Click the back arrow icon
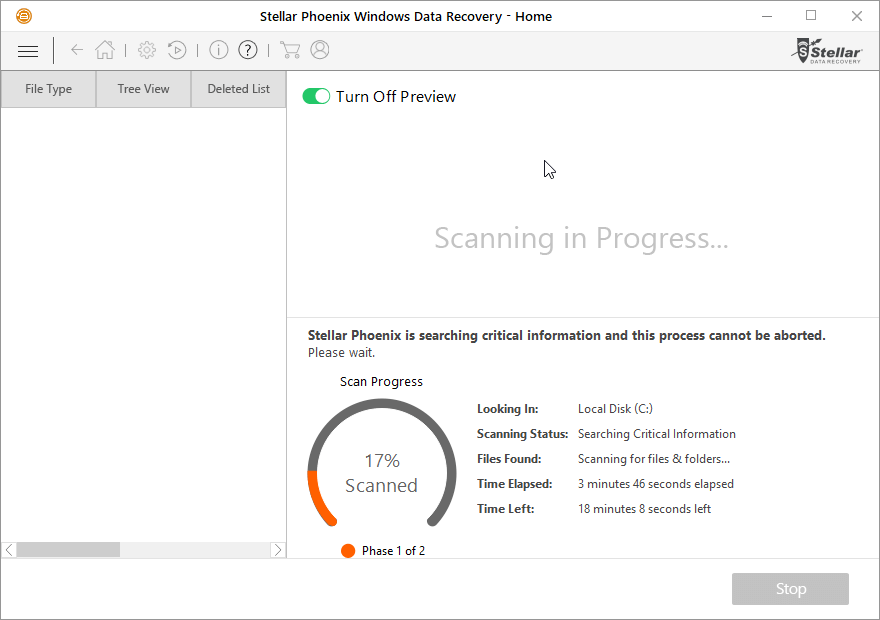Viewport: 880px width, 620px height. click(77, 50)
